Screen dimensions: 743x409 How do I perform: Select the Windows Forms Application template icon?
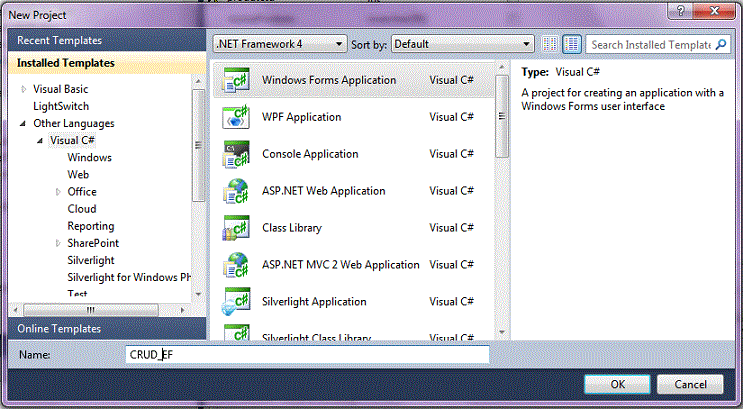tap(236, 80)
